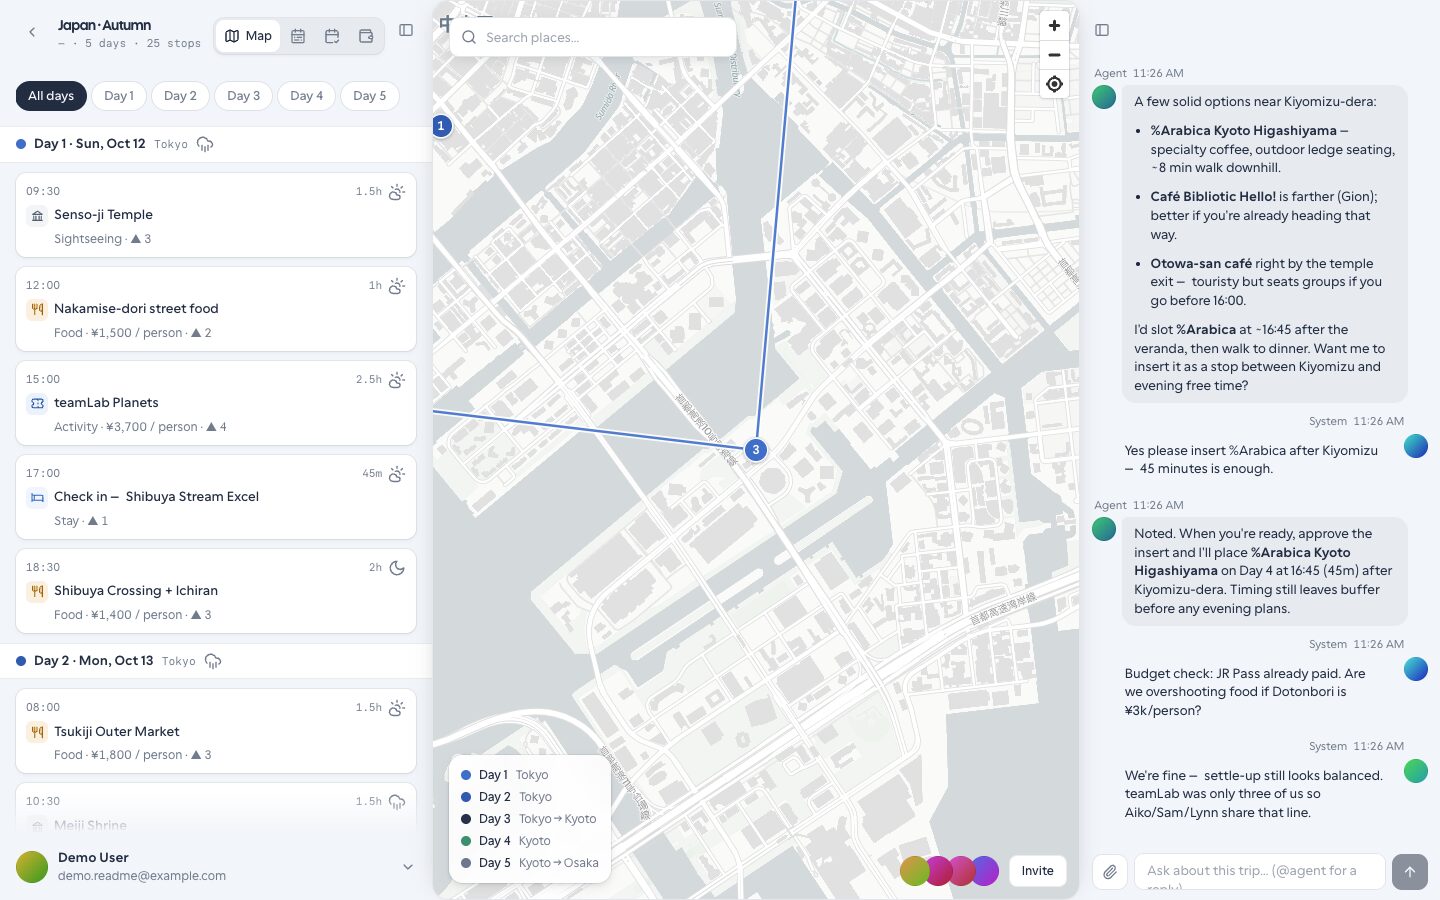
Task: Collapse the itinerary sidebar panel
Action: point(406,30)
